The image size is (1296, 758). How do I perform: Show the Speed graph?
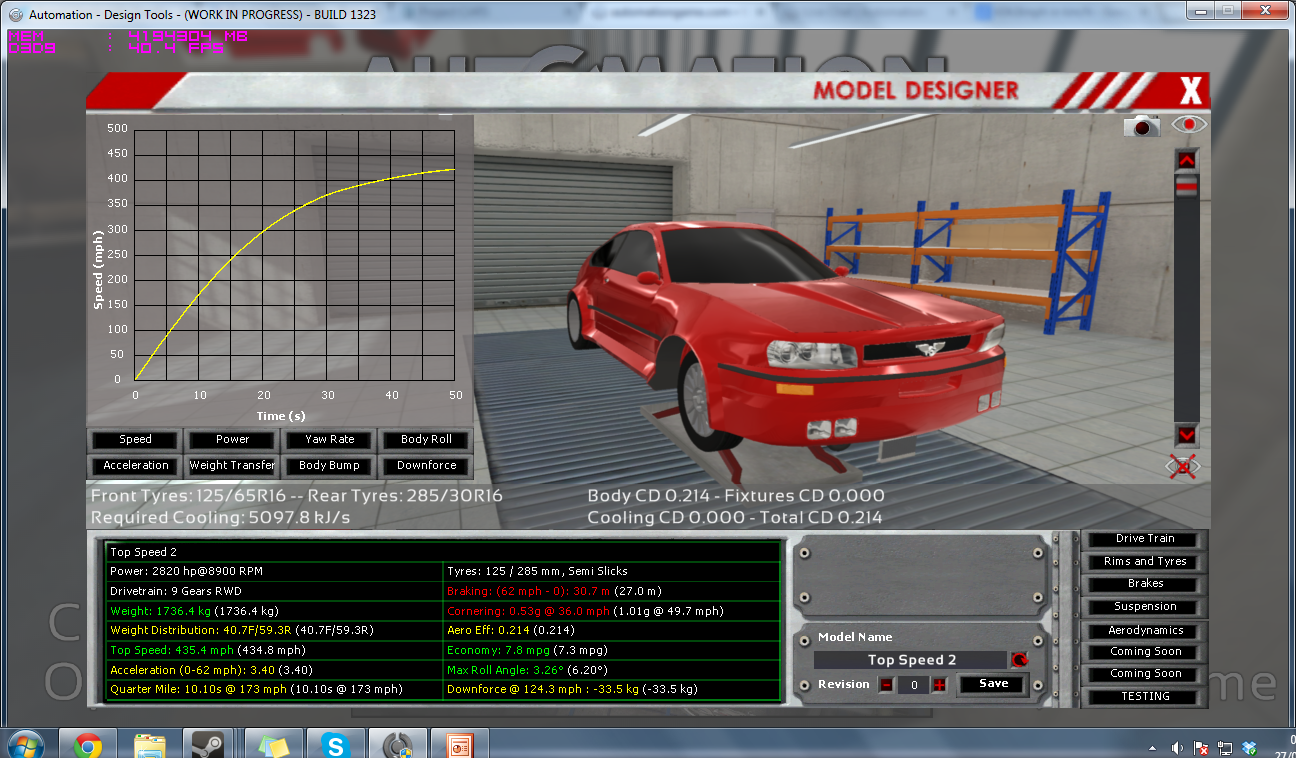point(136,440)
